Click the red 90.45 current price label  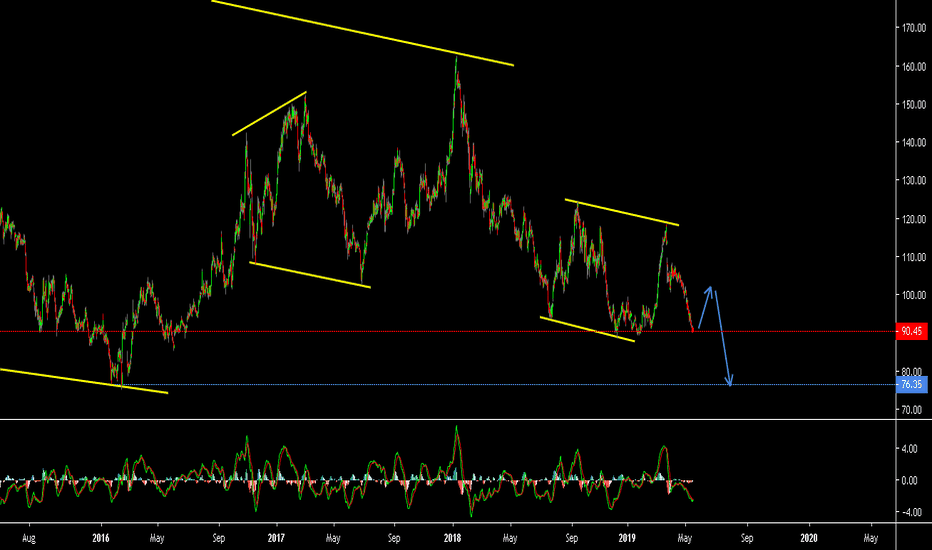[x=911, y=332]
